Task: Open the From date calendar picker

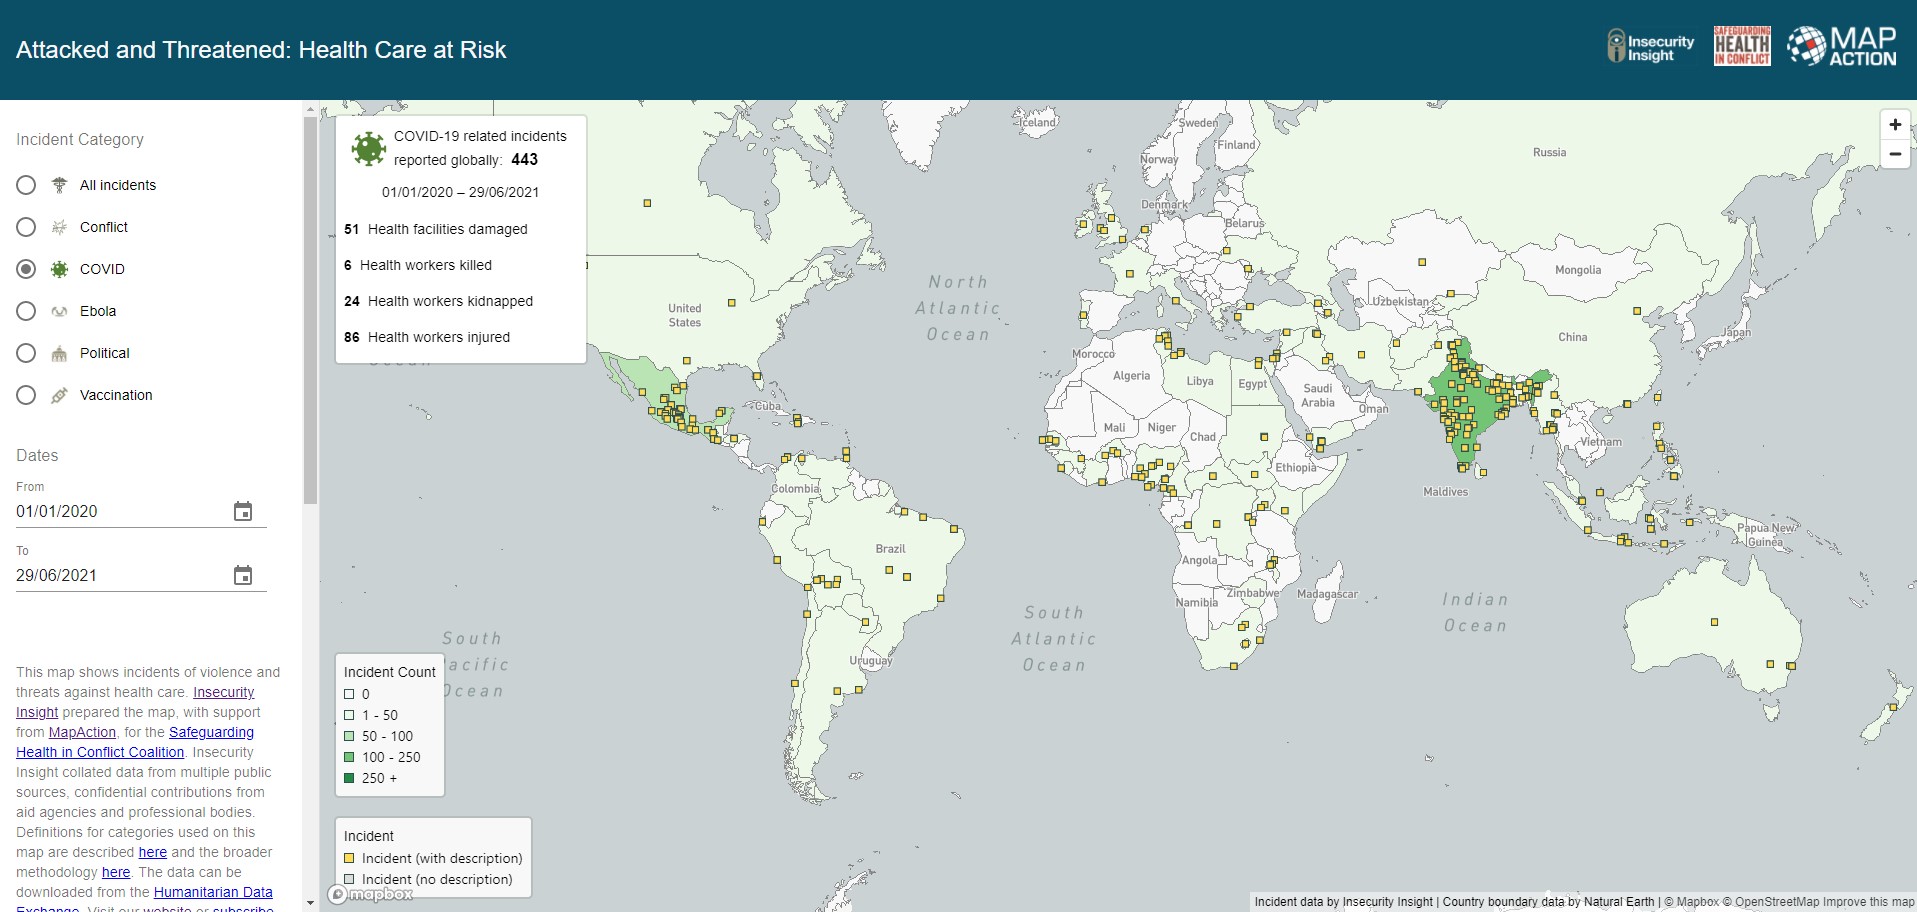Action: pos(243,511)
